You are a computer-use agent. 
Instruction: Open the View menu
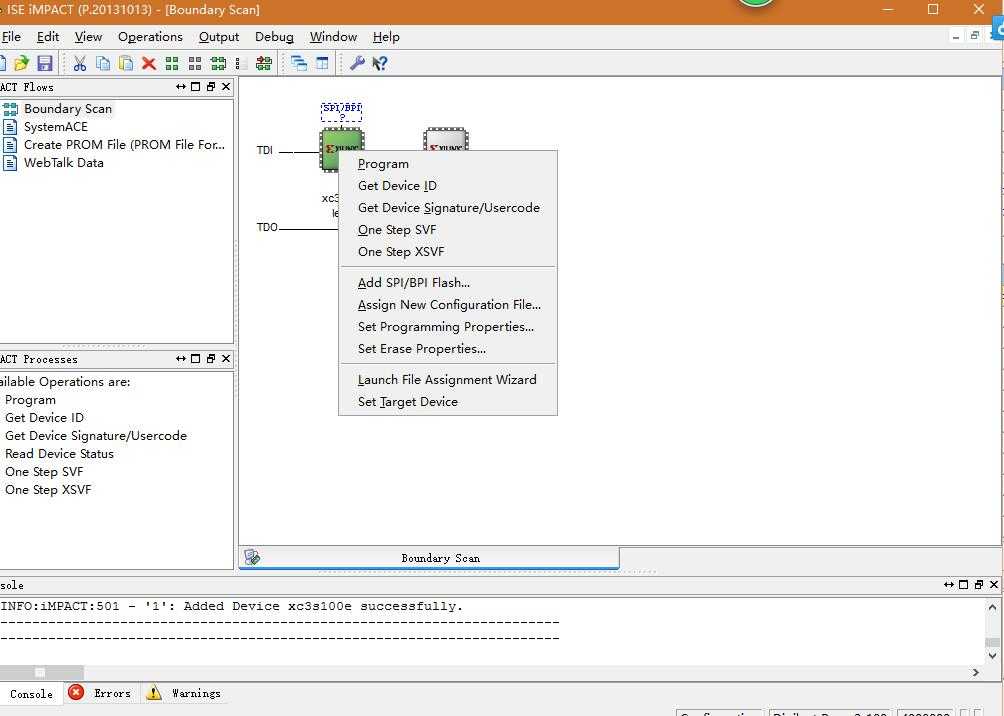pos(88,37)
